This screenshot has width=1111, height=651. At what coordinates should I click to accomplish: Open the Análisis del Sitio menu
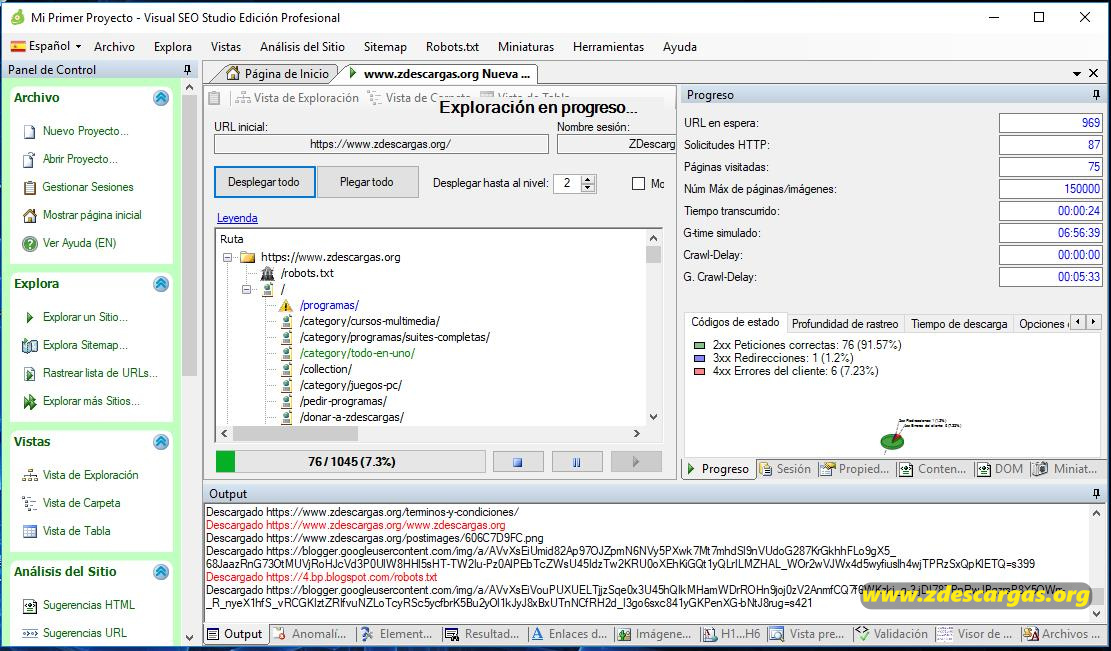(303, 47)
